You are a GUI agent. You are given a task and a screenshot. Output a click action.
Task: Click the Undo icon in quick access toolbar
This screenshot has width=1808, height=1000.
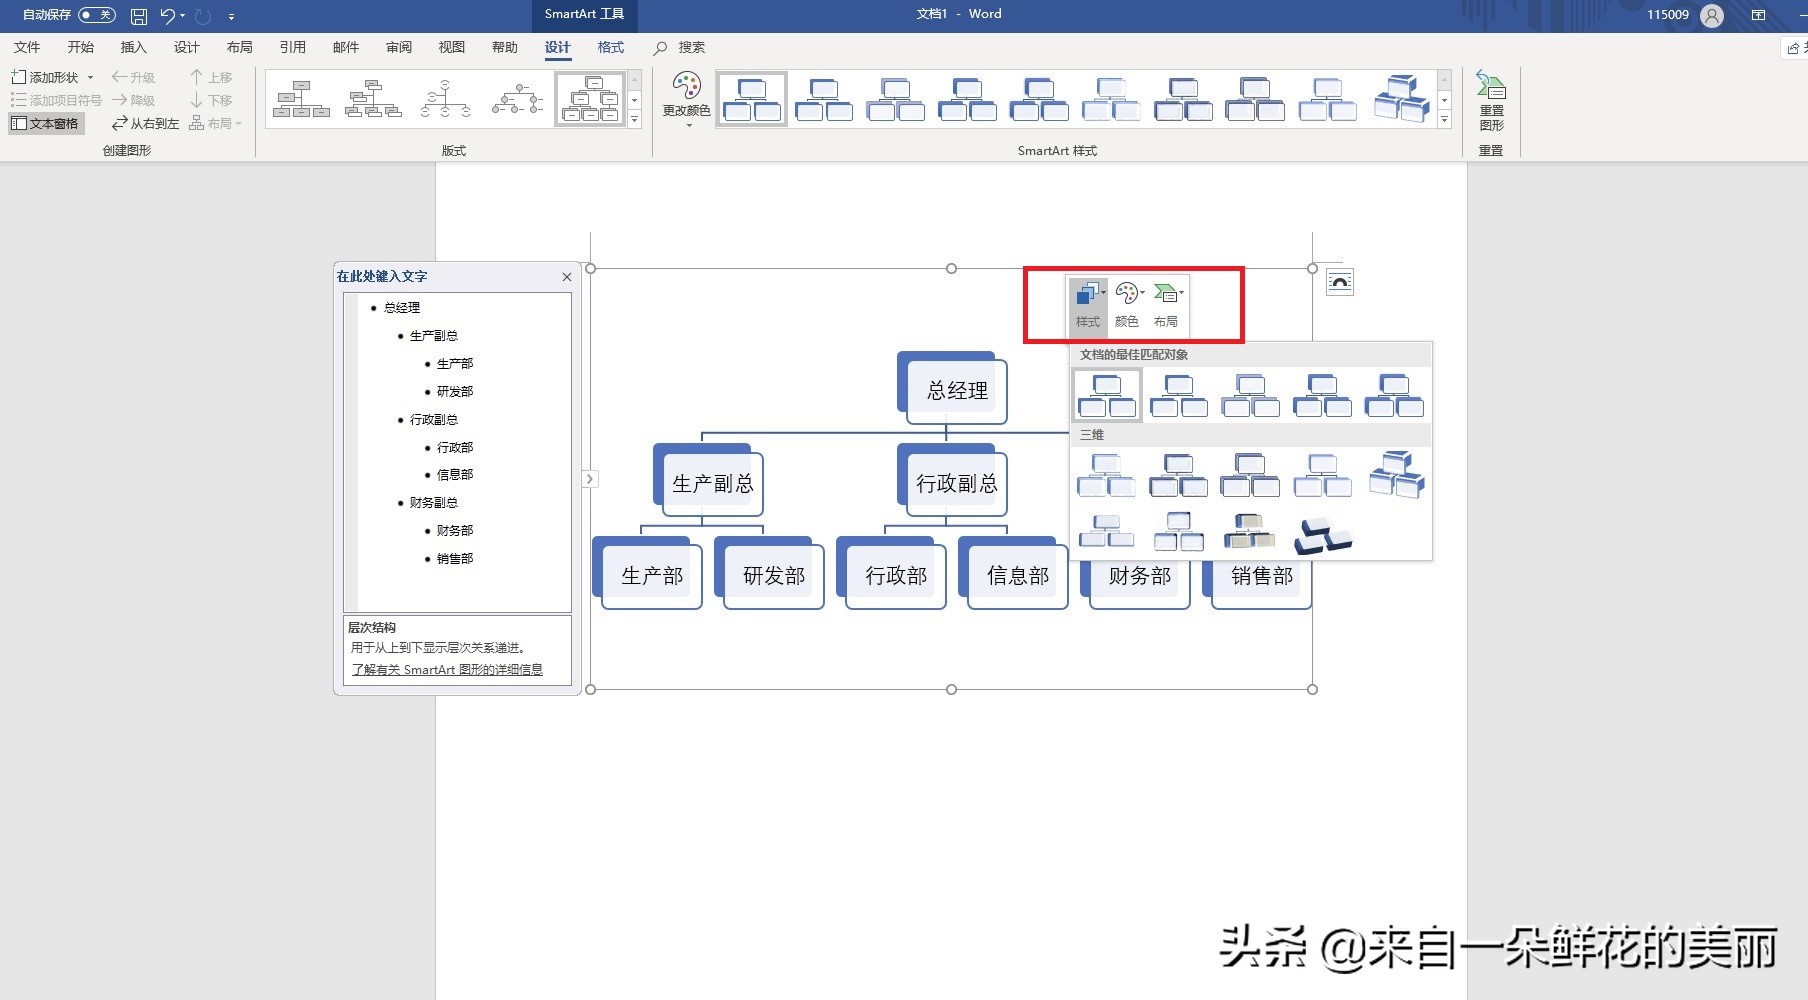(166, 15)
